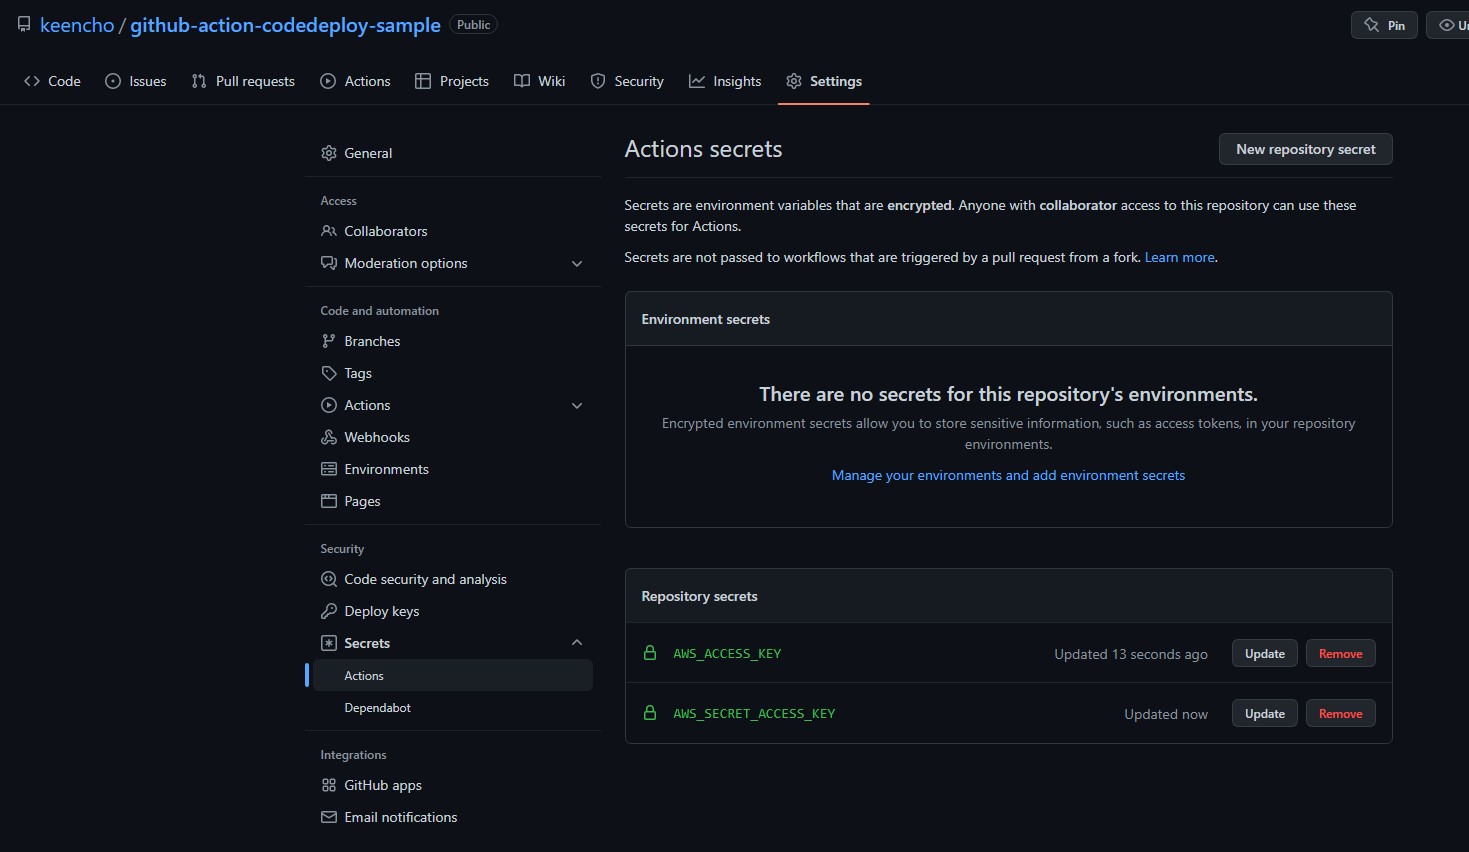Expand the Actions section chevron

577,406
